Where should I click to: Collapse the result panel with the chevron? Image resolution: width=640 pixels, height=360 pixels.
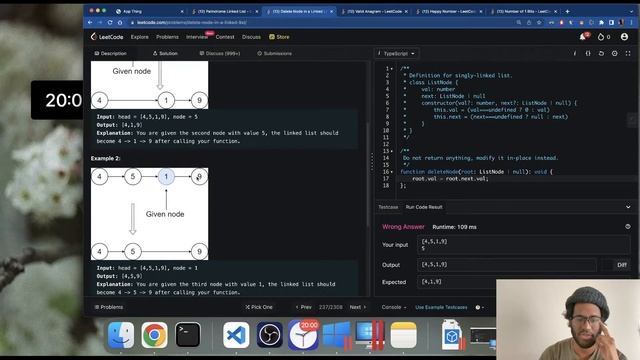click(628, 207)
